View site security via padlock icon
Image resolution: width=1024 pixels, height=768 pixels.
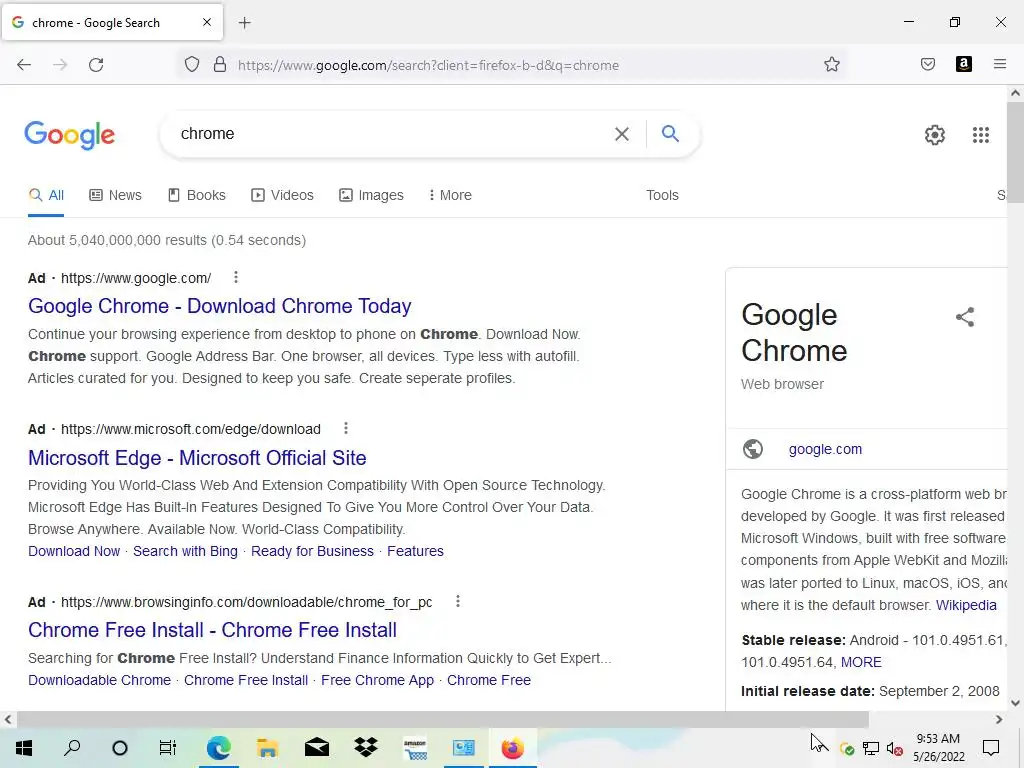[x=220, y=64]
